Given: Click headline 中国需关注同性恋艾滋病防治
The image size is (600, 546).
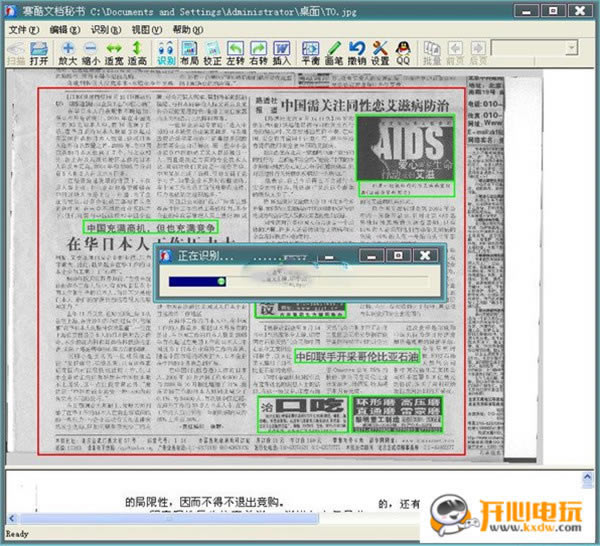Looking at the screenshot, I should point(365,105).
